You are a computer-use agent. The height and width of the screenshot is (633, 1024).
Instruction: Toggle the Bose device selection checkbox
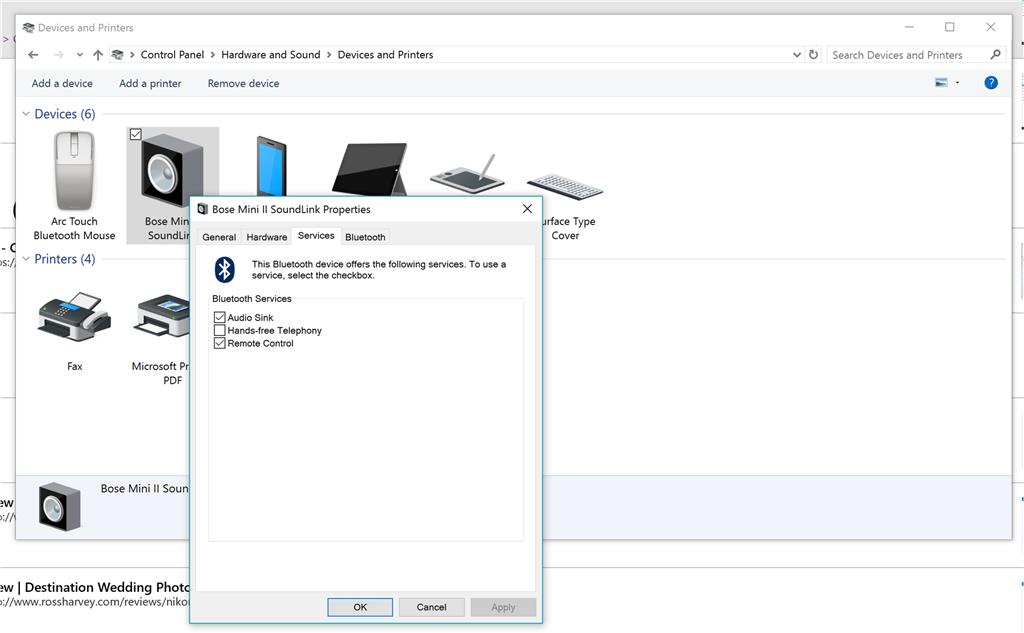coord(135,135)
